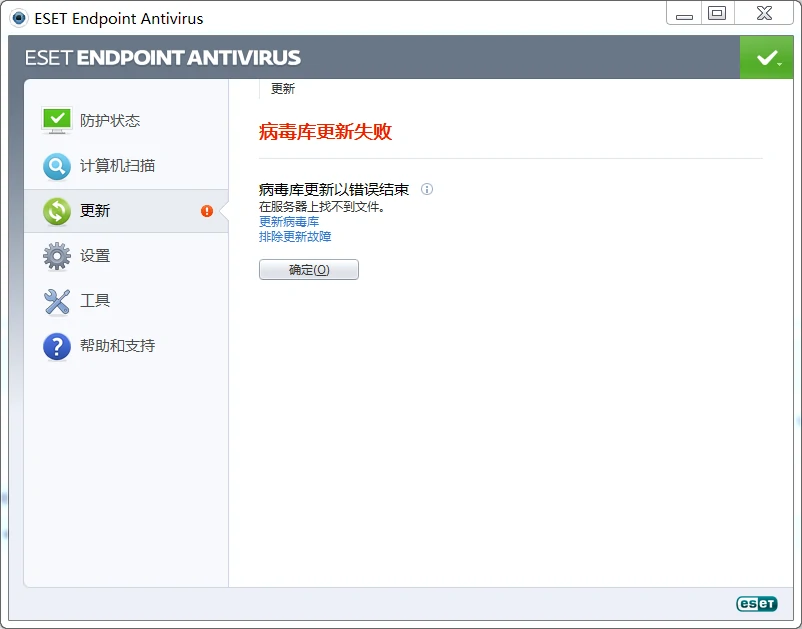This screenshot has height=629, width=802.
Task: Expand the green checkmark status dropdown
Action: [767, 58]
